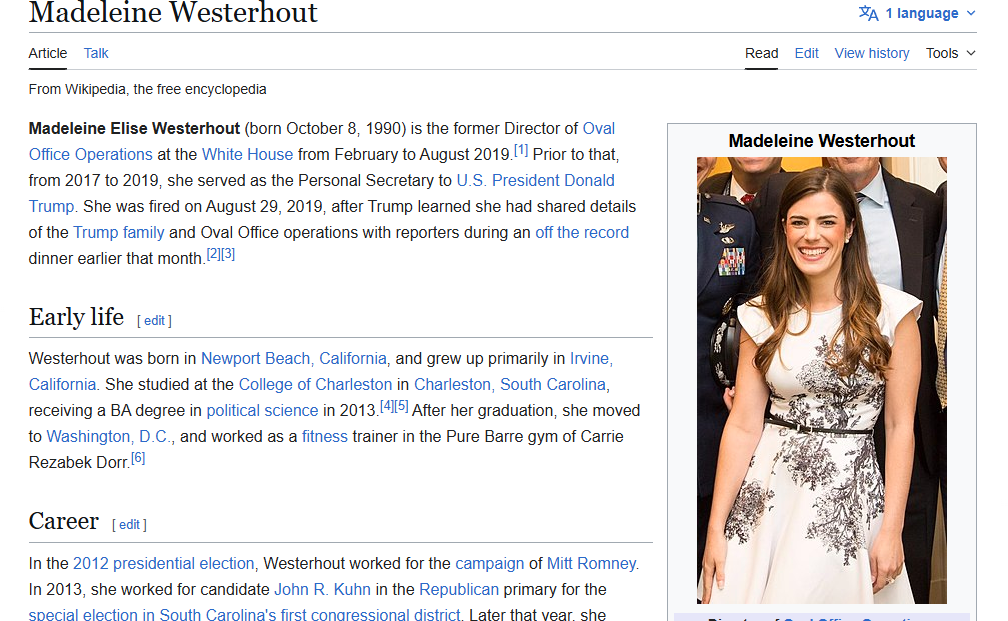Edit the Early life section

pos(154,321)
